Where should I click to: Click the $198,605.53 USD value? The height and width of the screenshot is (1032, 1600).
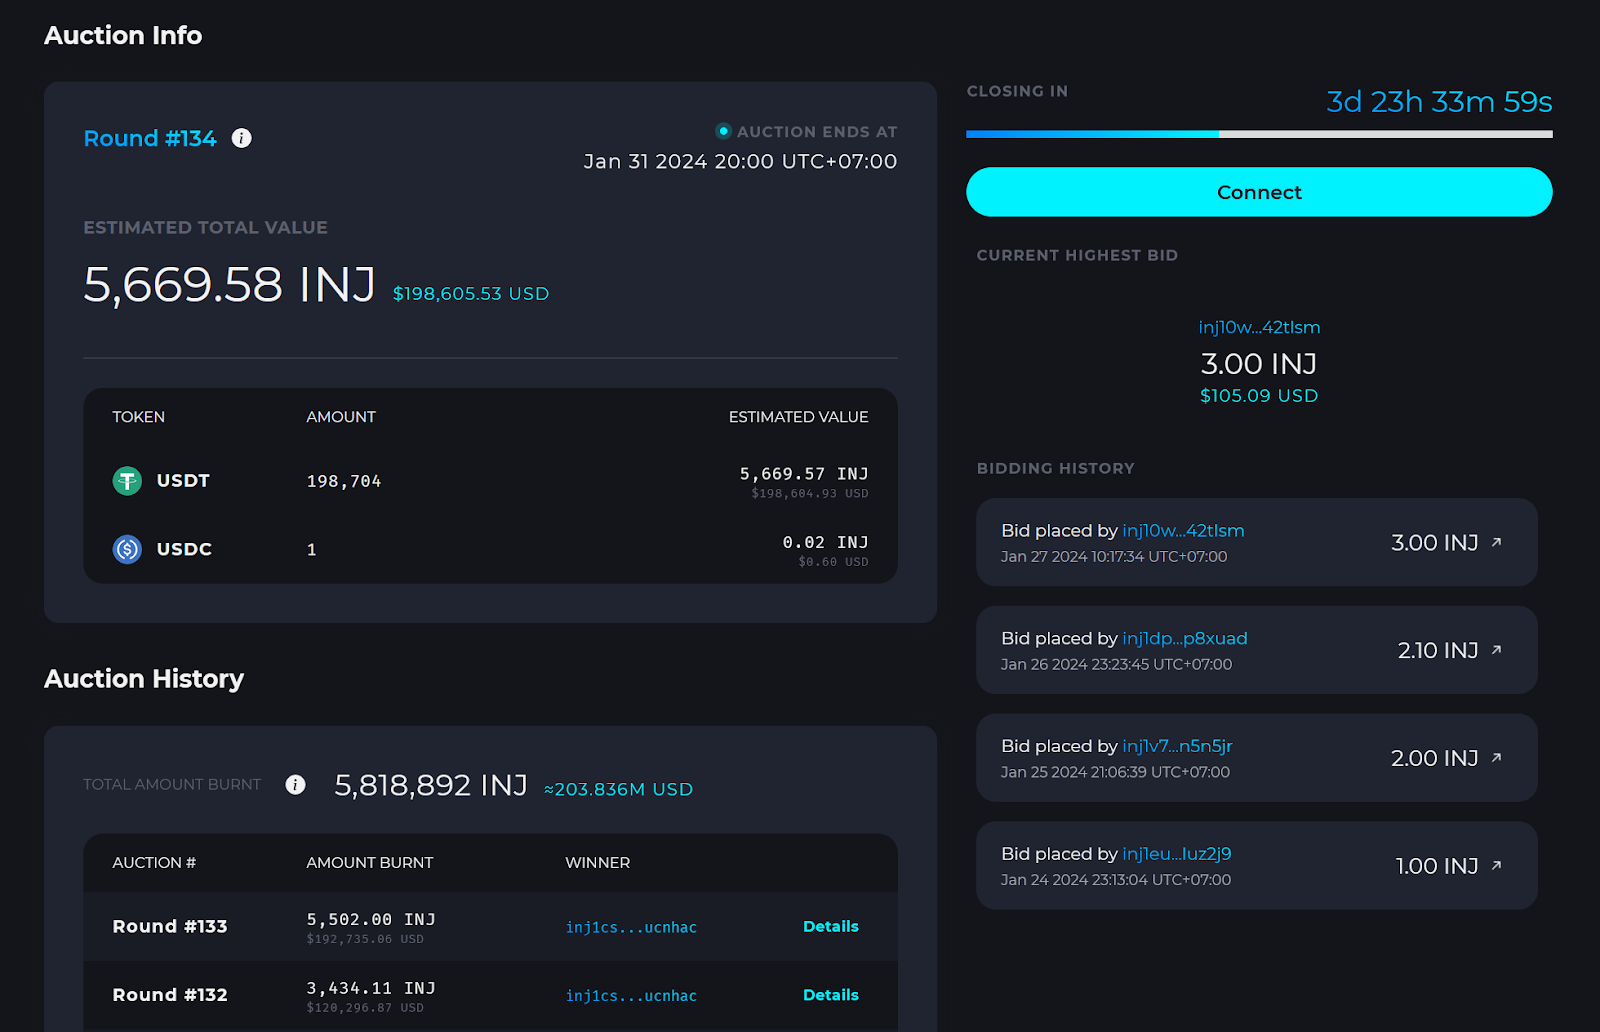coord(471,294)
